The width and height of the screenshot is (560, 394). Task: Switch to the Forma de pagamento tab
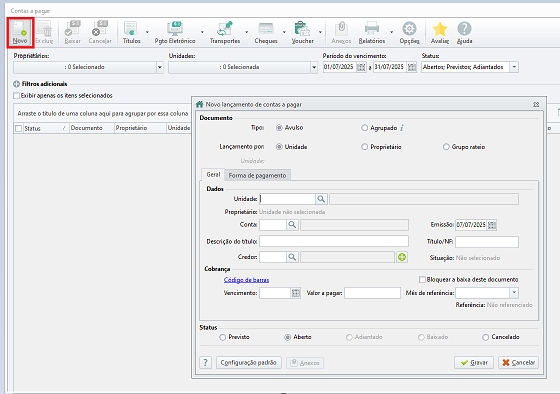coord(258,175)
